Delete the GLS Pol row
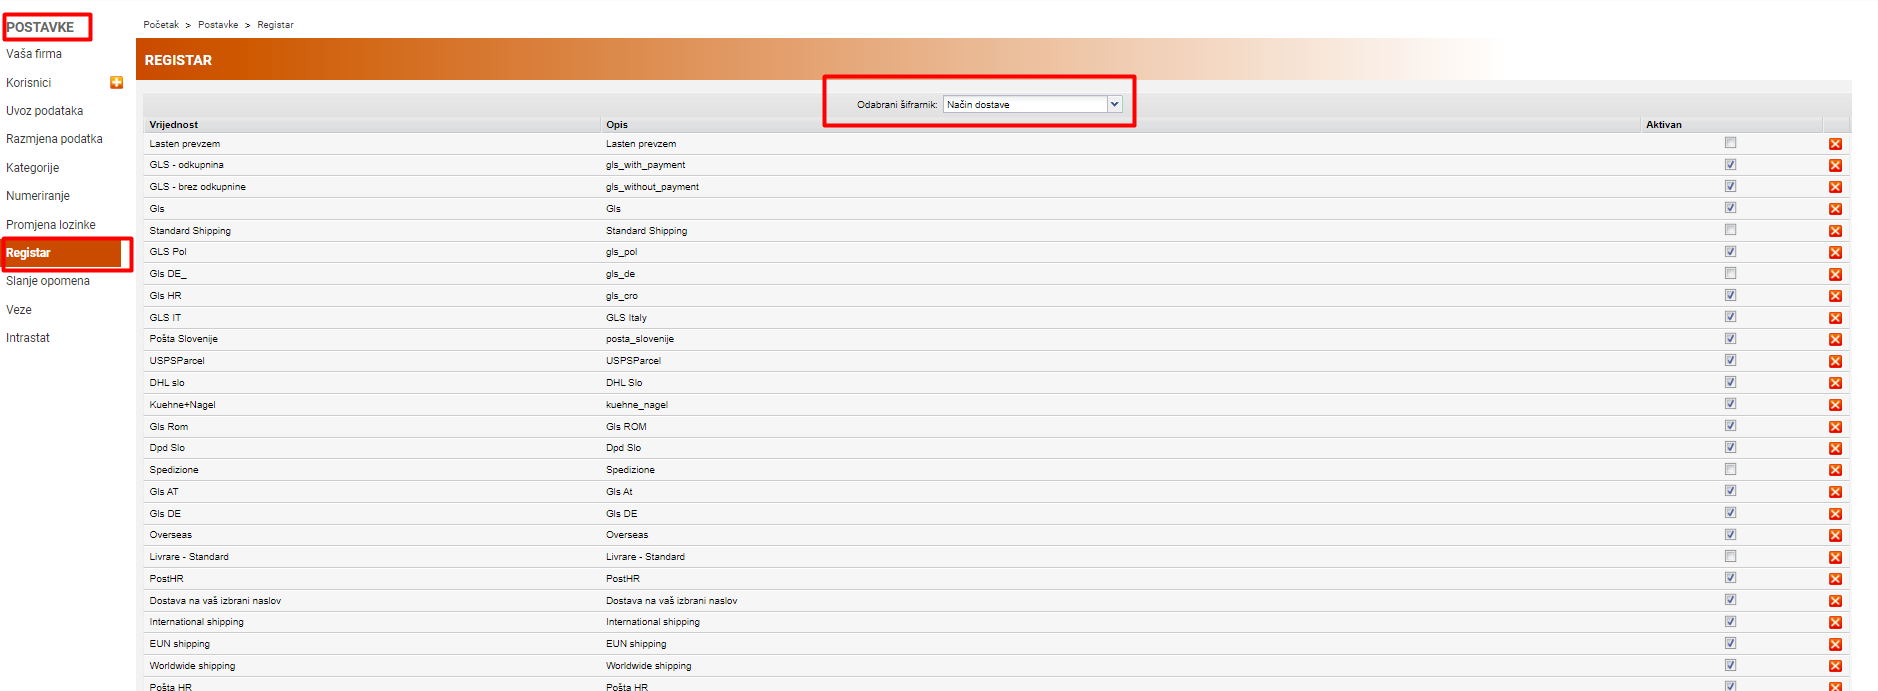 (x=1835, y=253)
